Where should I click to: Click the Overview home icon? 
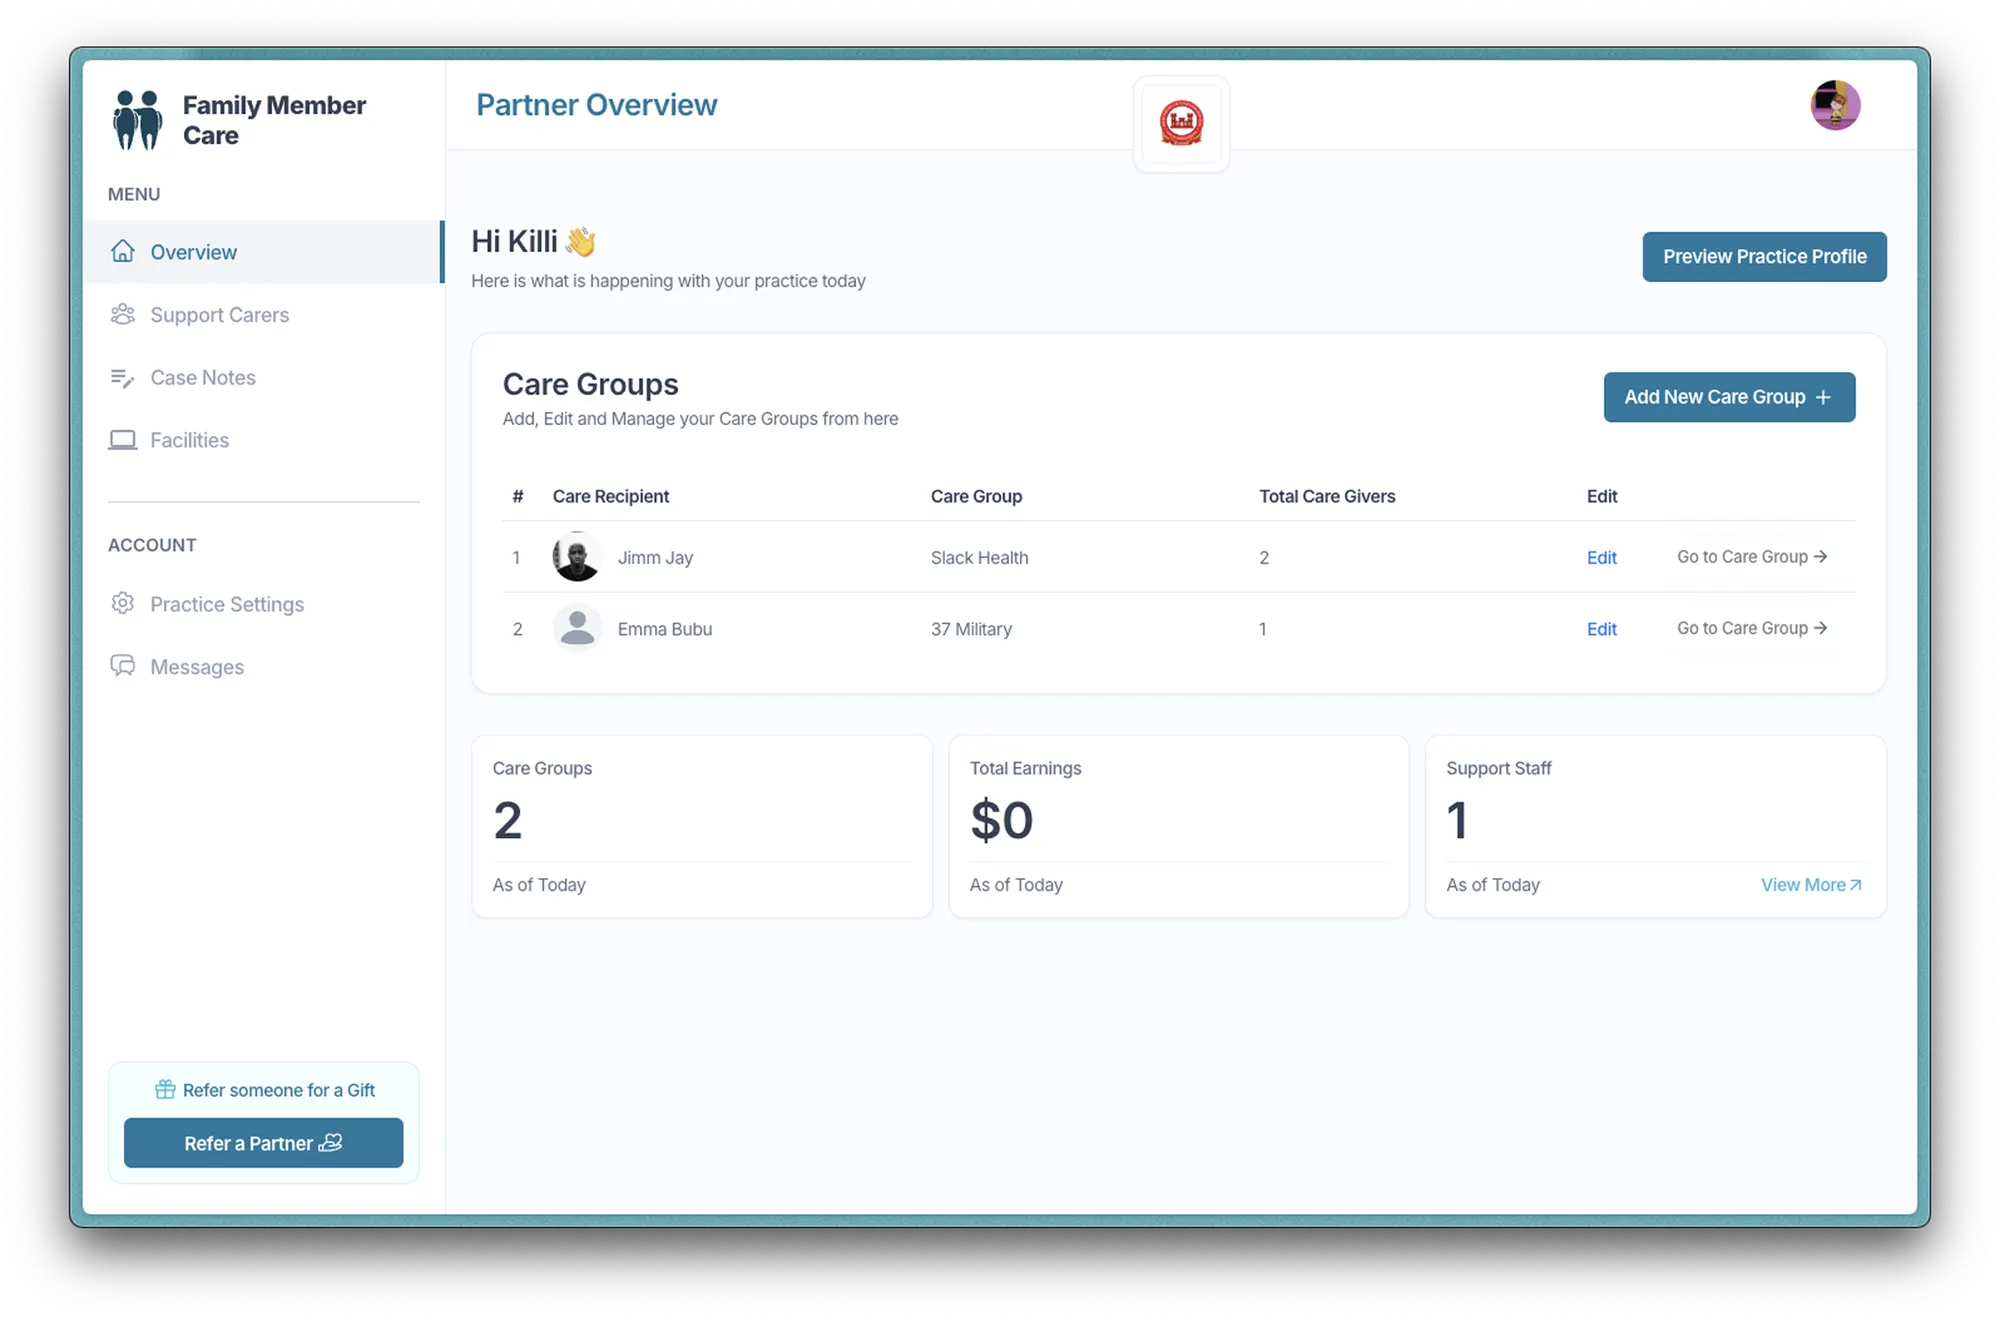click(123, 251)
